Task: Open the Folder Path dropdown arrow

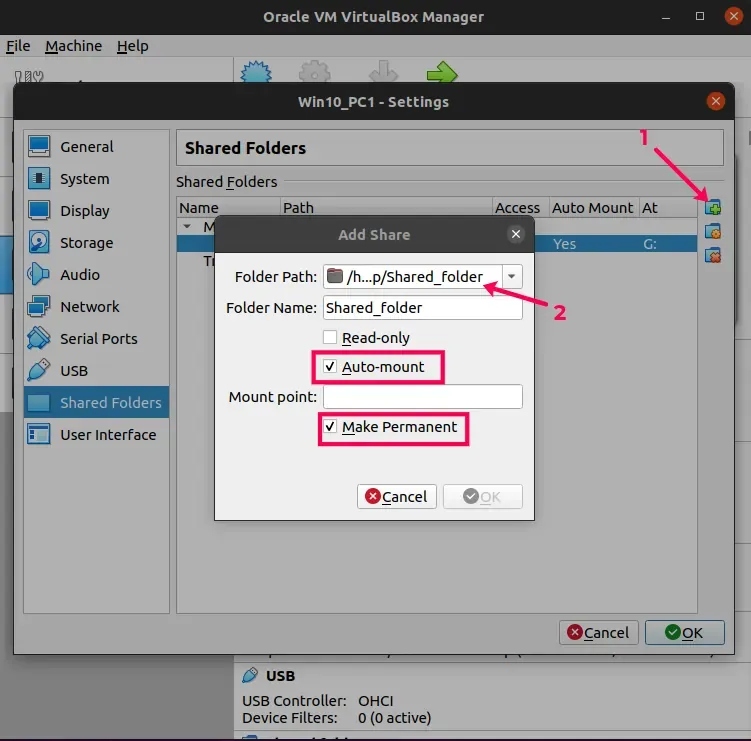Action: [x=512, y=276]
